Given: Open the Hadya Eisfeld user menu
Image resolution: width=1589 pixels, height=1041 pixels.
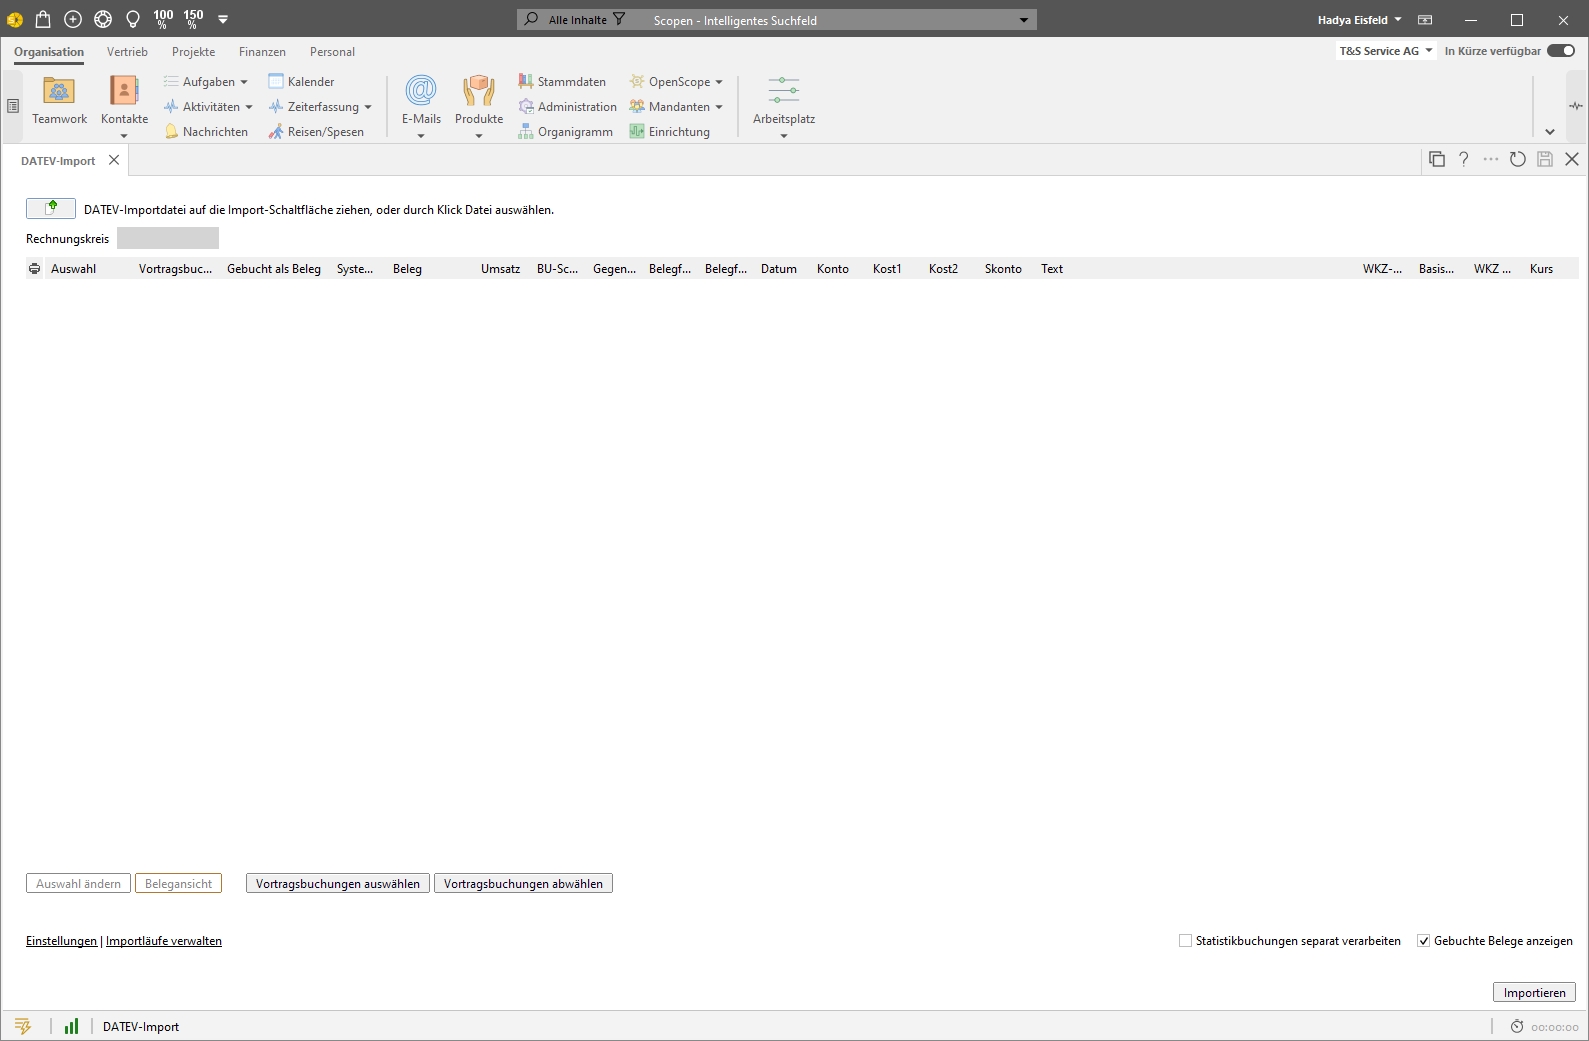Looking at the screenshot, I should [1359, 20].
